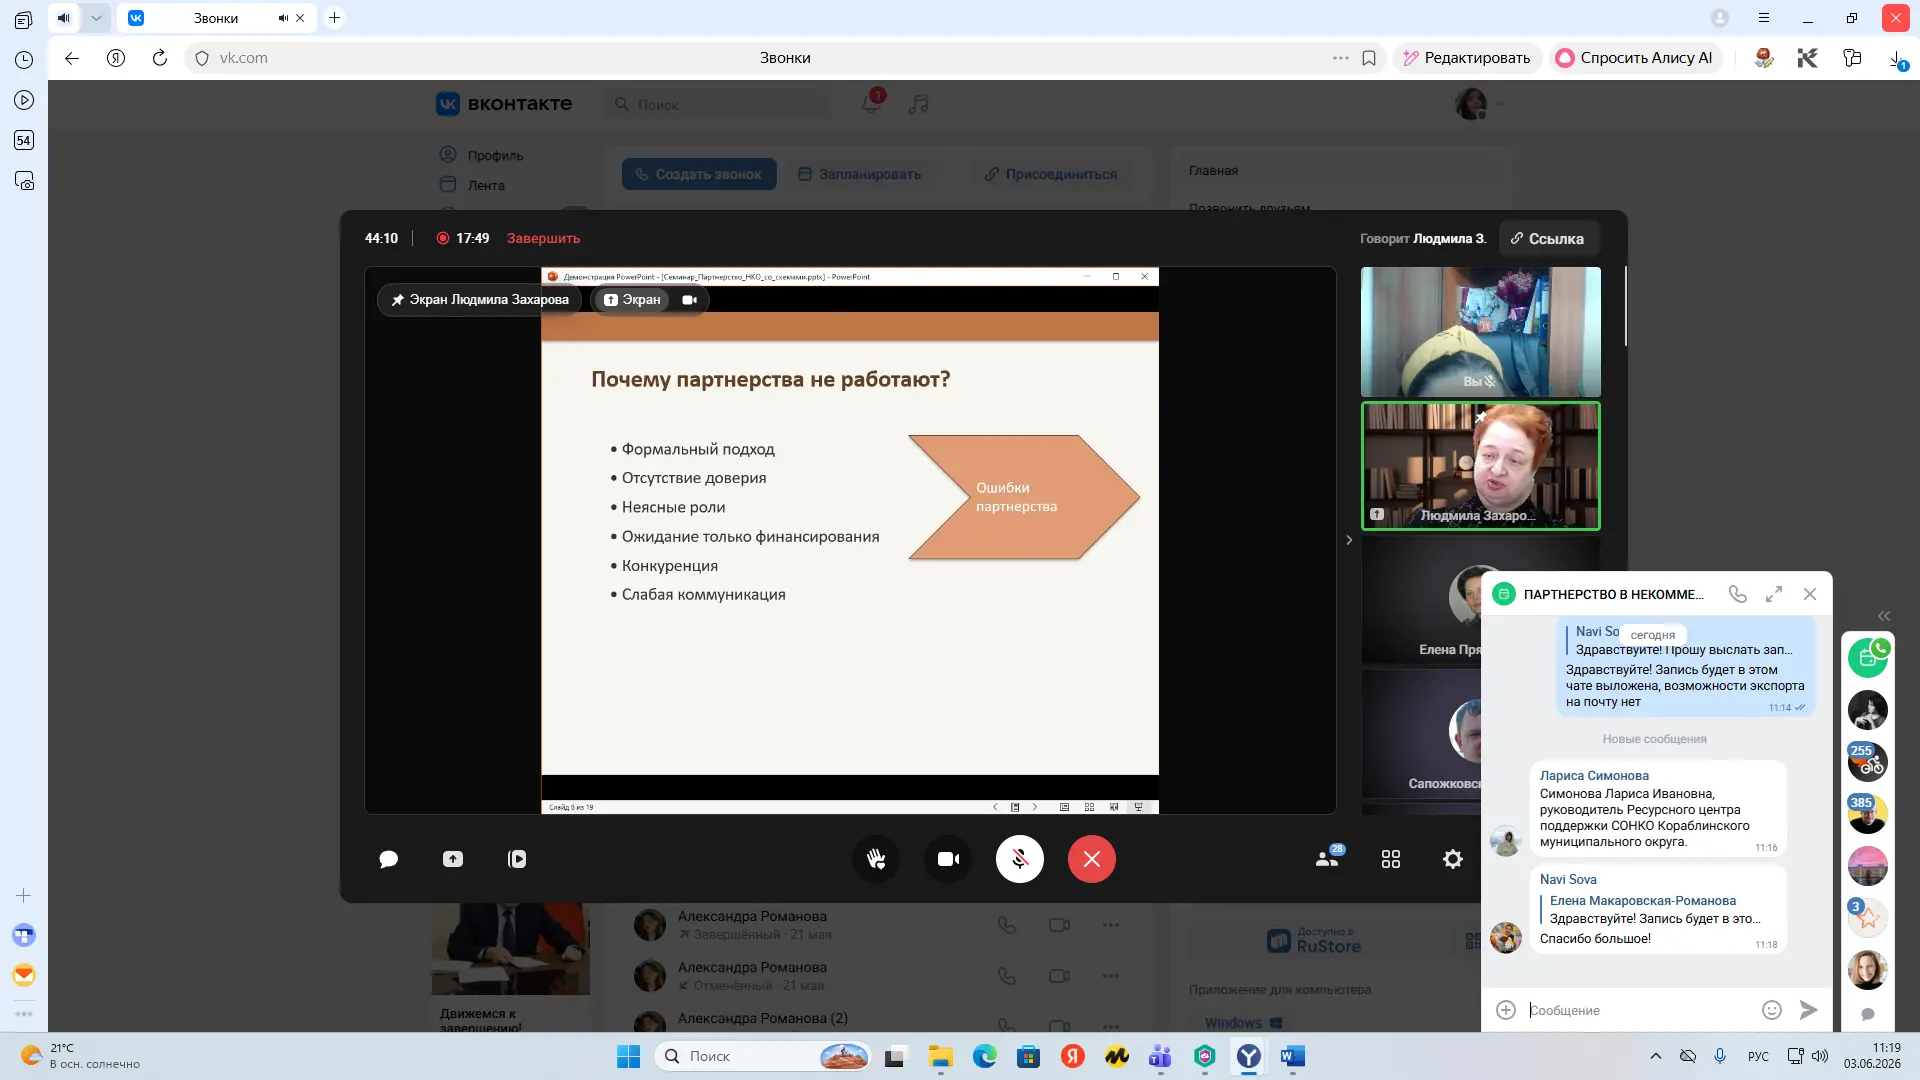Image resolution: width=1920 pixels, height=1080 pixels.
Task: Open the participants list showing 28
Action: pos(1329,858)
